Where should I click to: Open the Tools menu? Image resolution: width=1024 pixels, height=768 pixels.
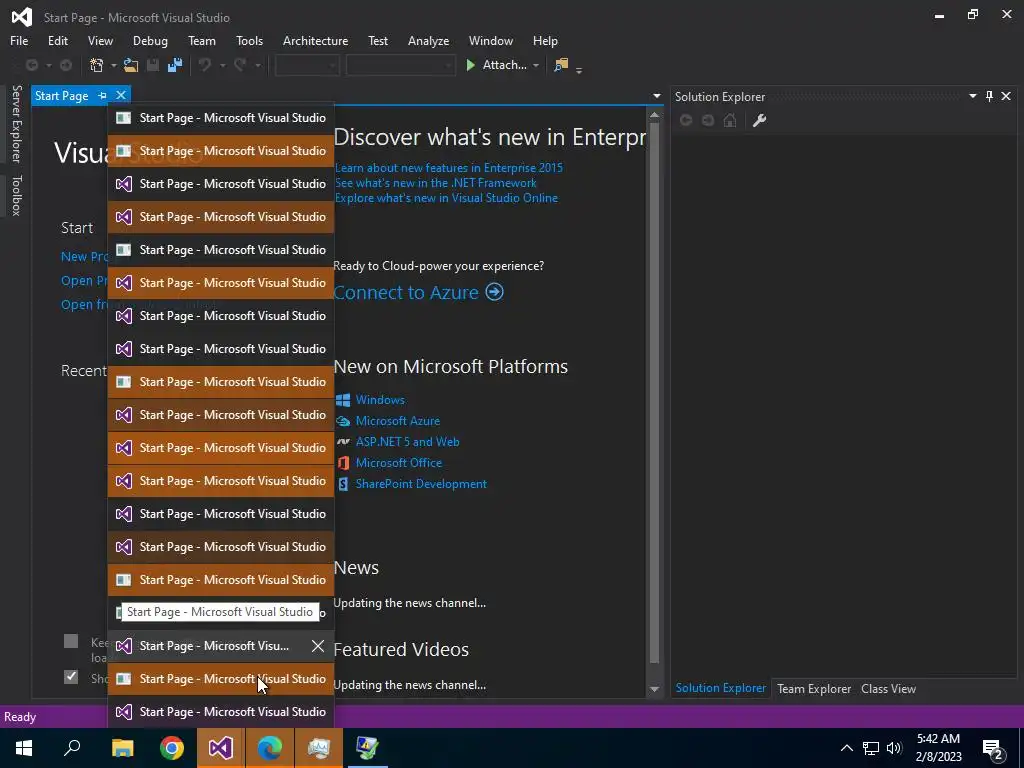[x=249, y=40]
